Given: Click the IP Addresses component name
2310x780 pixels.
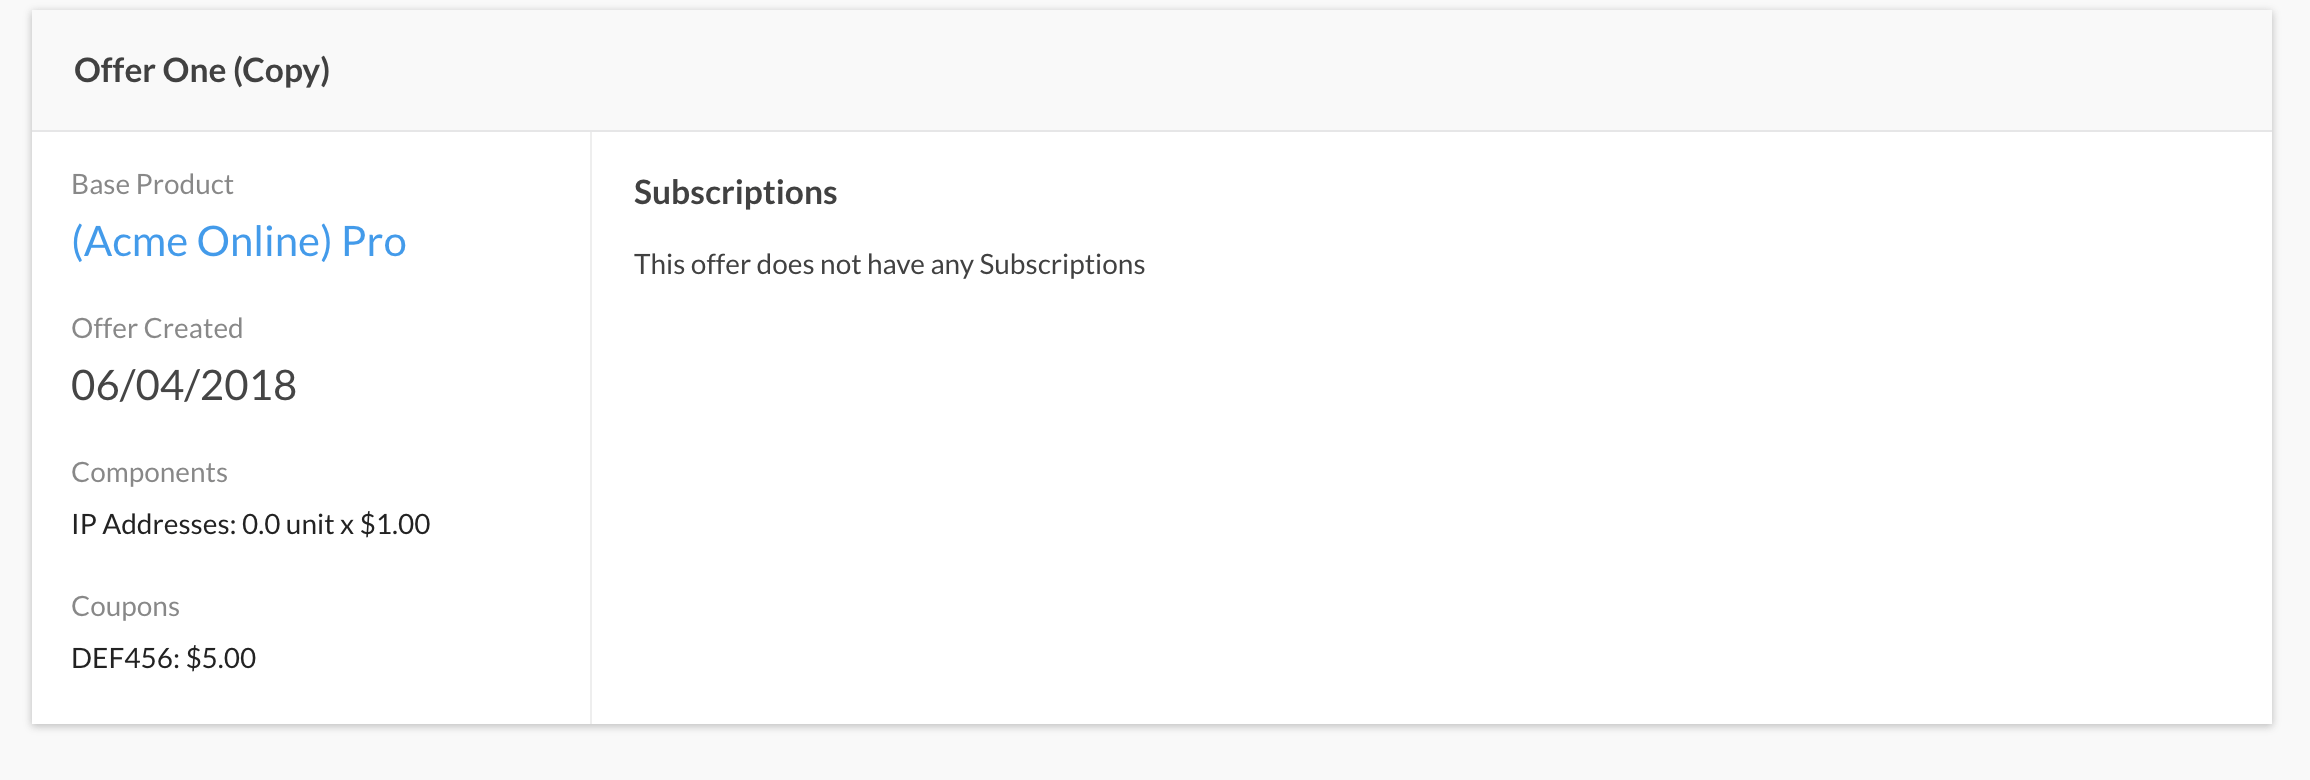Looking at the screenshot, I should pyautogui.click(x=152, y=525).
